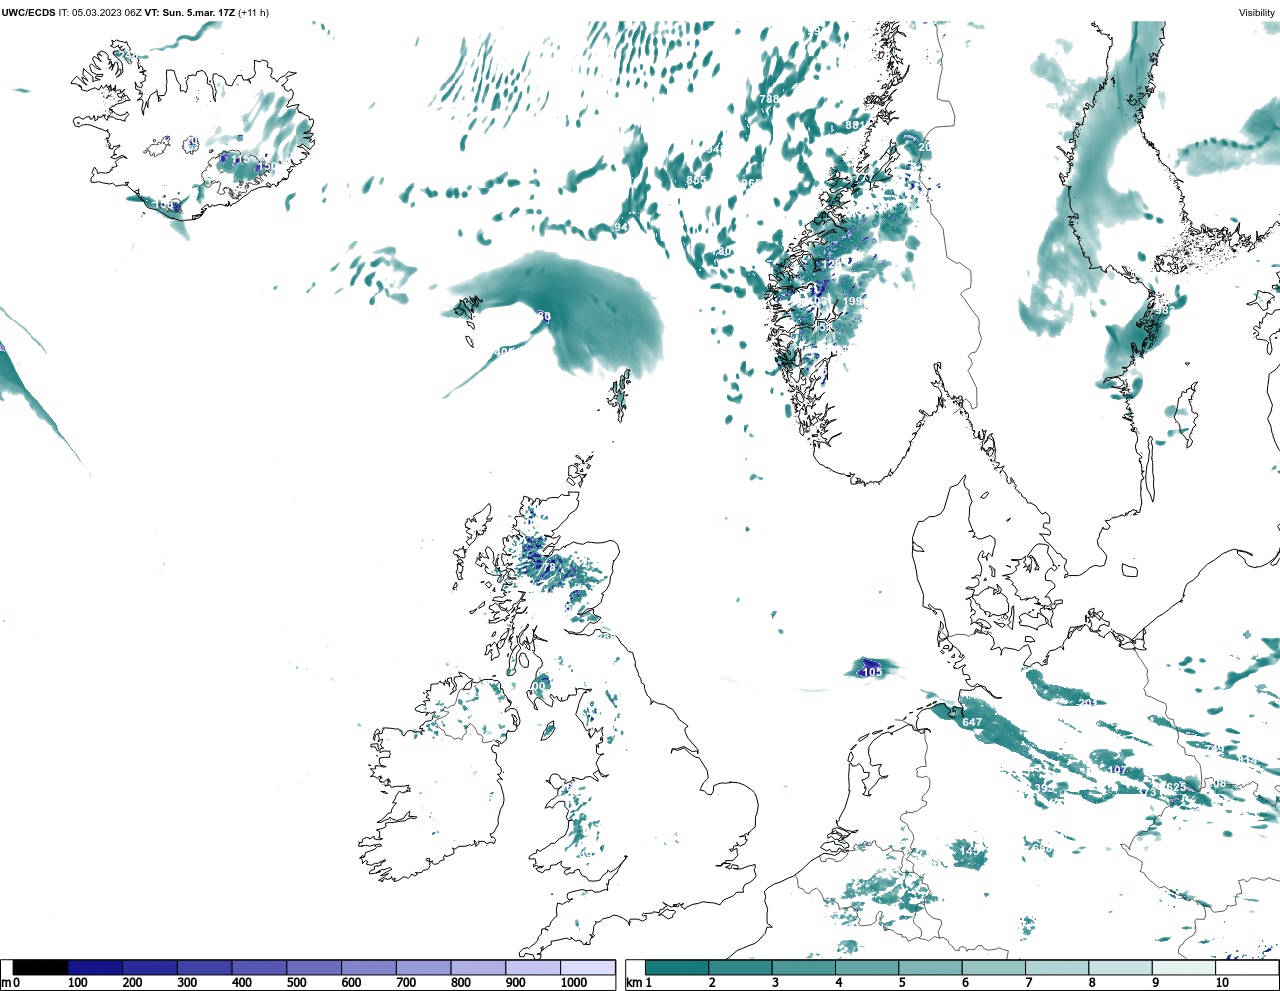Click the 647 visibility value label

pos(972,722)
